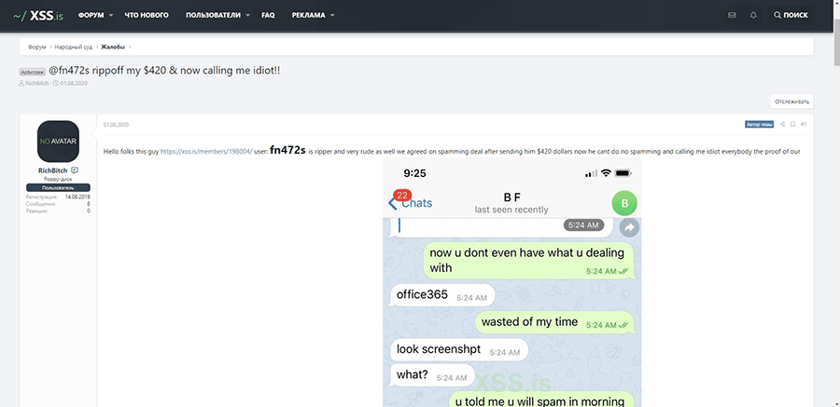Open the РЕКЛАМА navigation item
Viewport: 840px width, 407px height.
coord(309,16)
